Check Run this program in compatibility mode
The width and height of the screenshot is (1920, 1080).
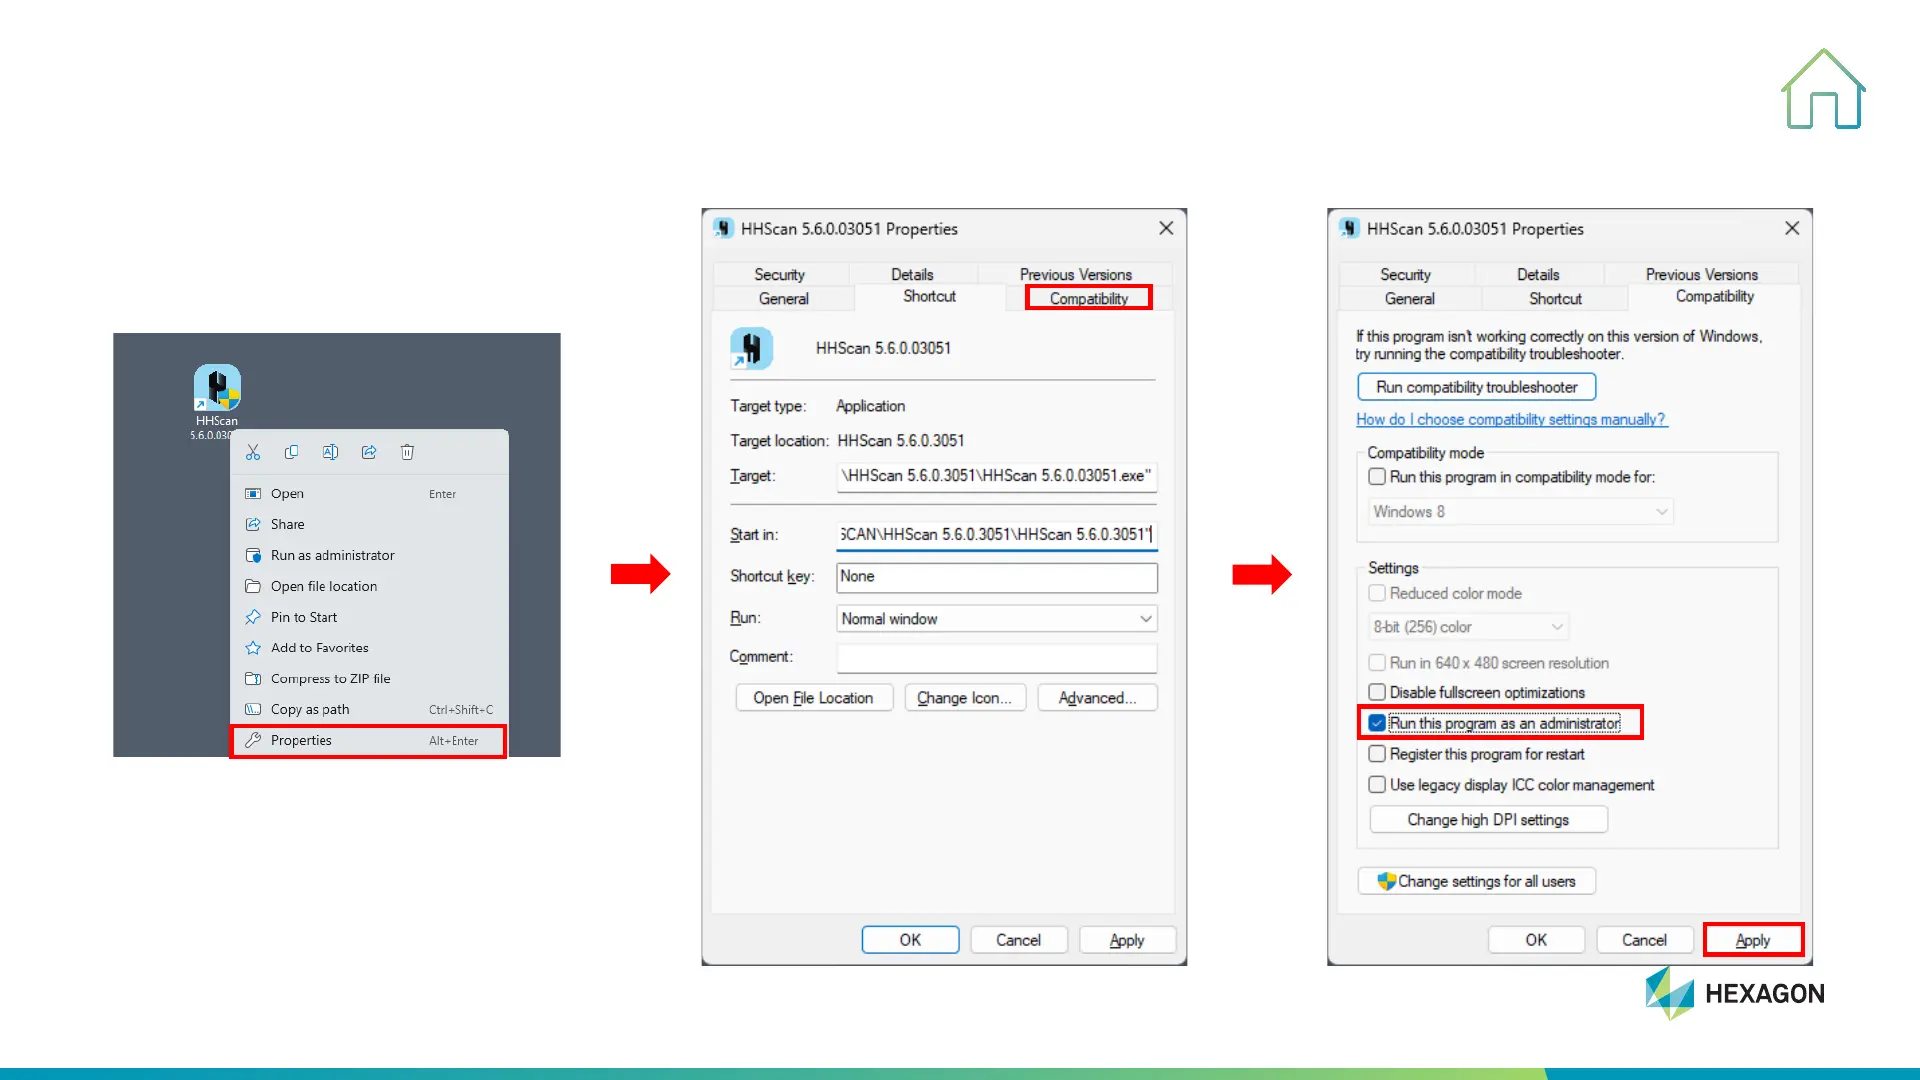(1377, 477)
